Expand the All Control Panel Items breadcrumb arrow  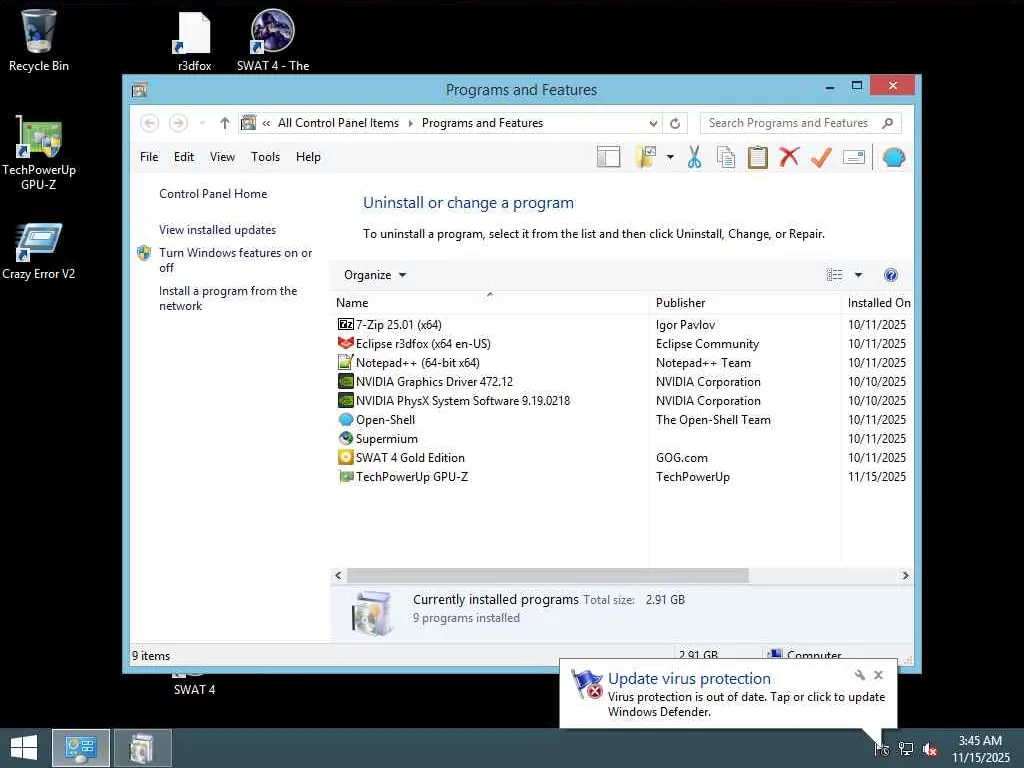coord(411,123)
